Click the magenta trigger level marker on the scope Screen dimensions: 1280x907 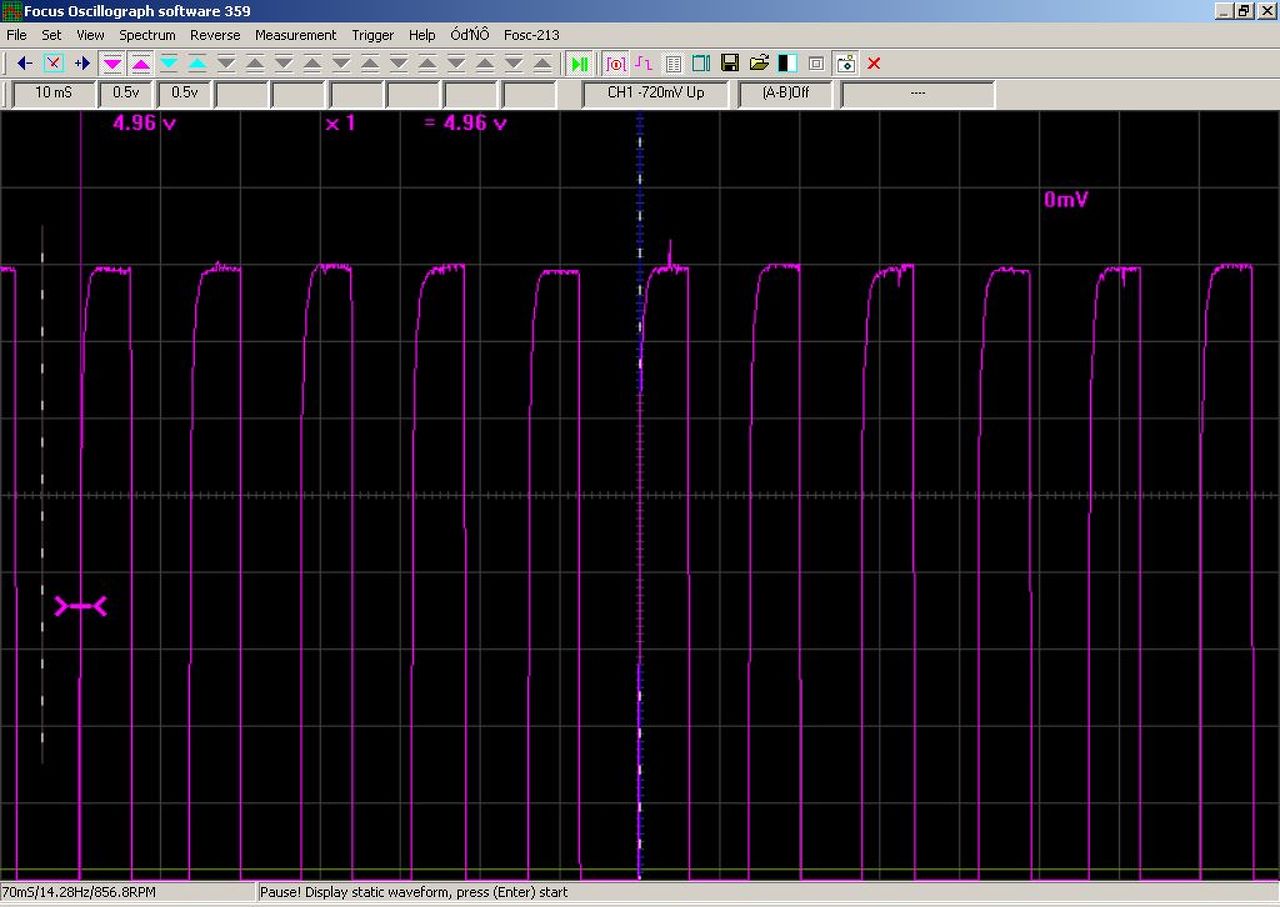tap(81, 606)
